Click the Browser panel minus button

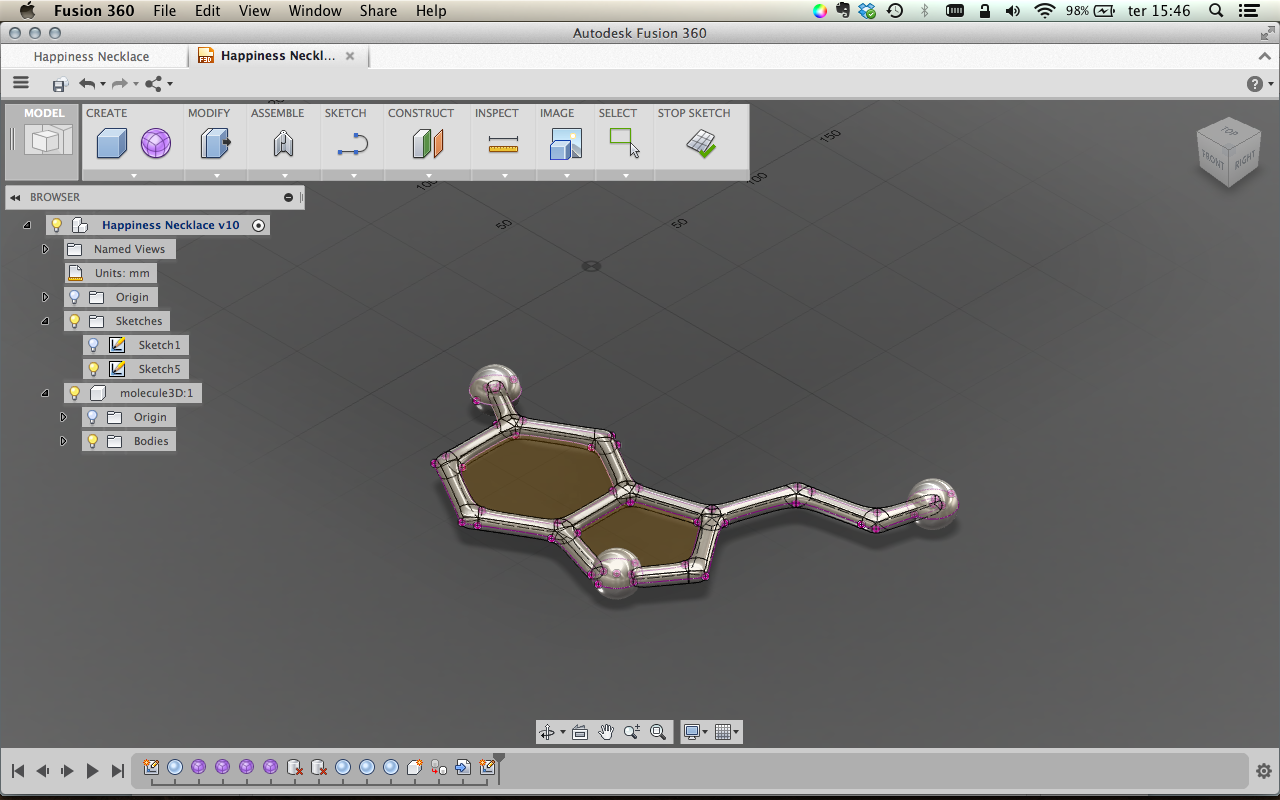[x=288, y=197]
